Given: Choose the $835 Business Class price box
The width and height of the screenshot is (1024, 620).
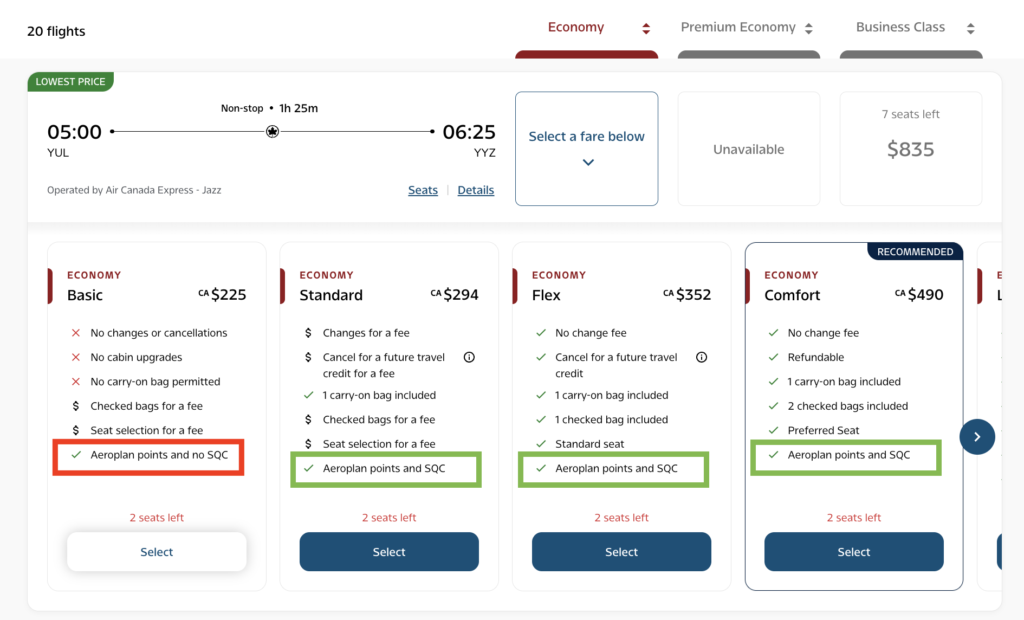Looking at the screenshot, I should point(910,149).
